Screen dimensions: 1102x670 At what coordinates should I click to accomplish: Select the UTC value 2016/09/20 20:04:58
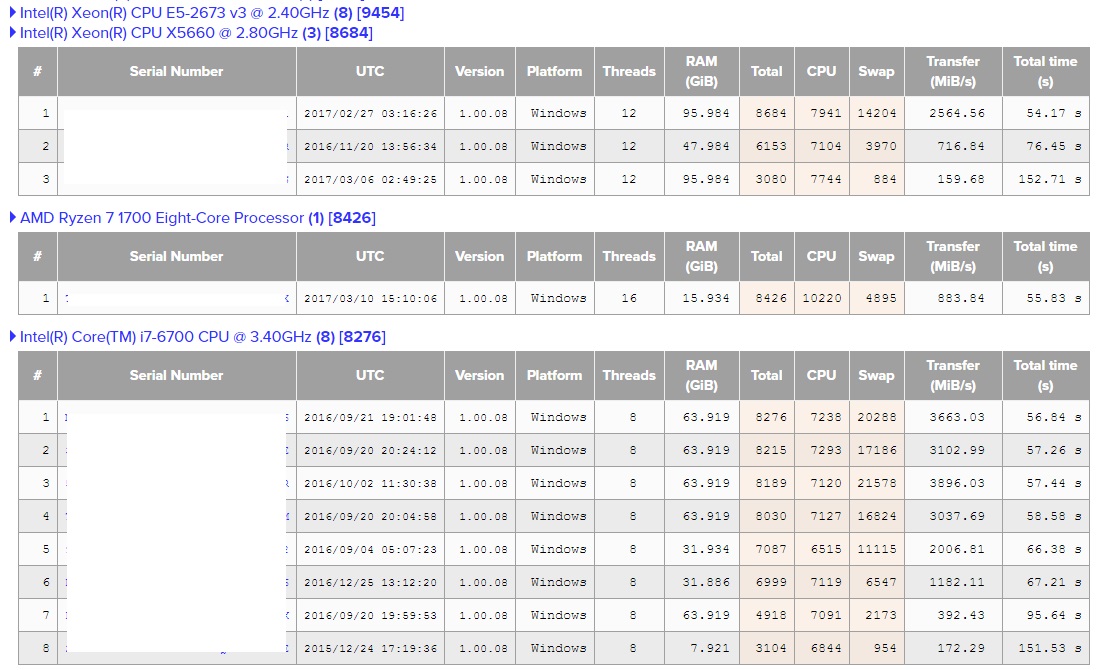[x=370, y=516]
